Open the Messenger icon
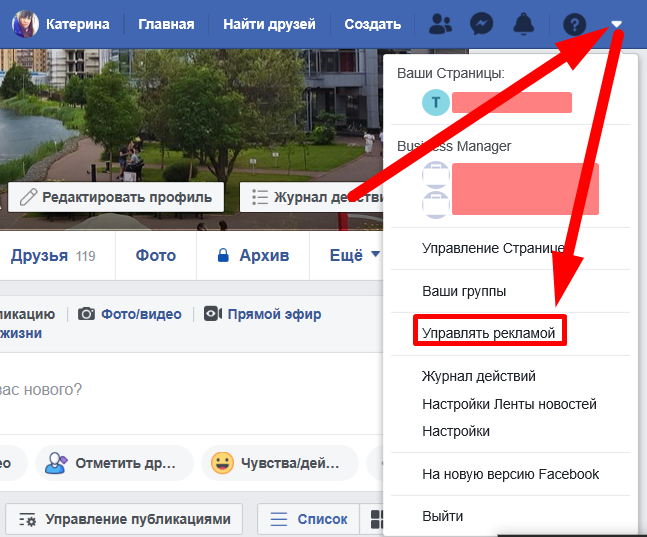 (482, 24)
